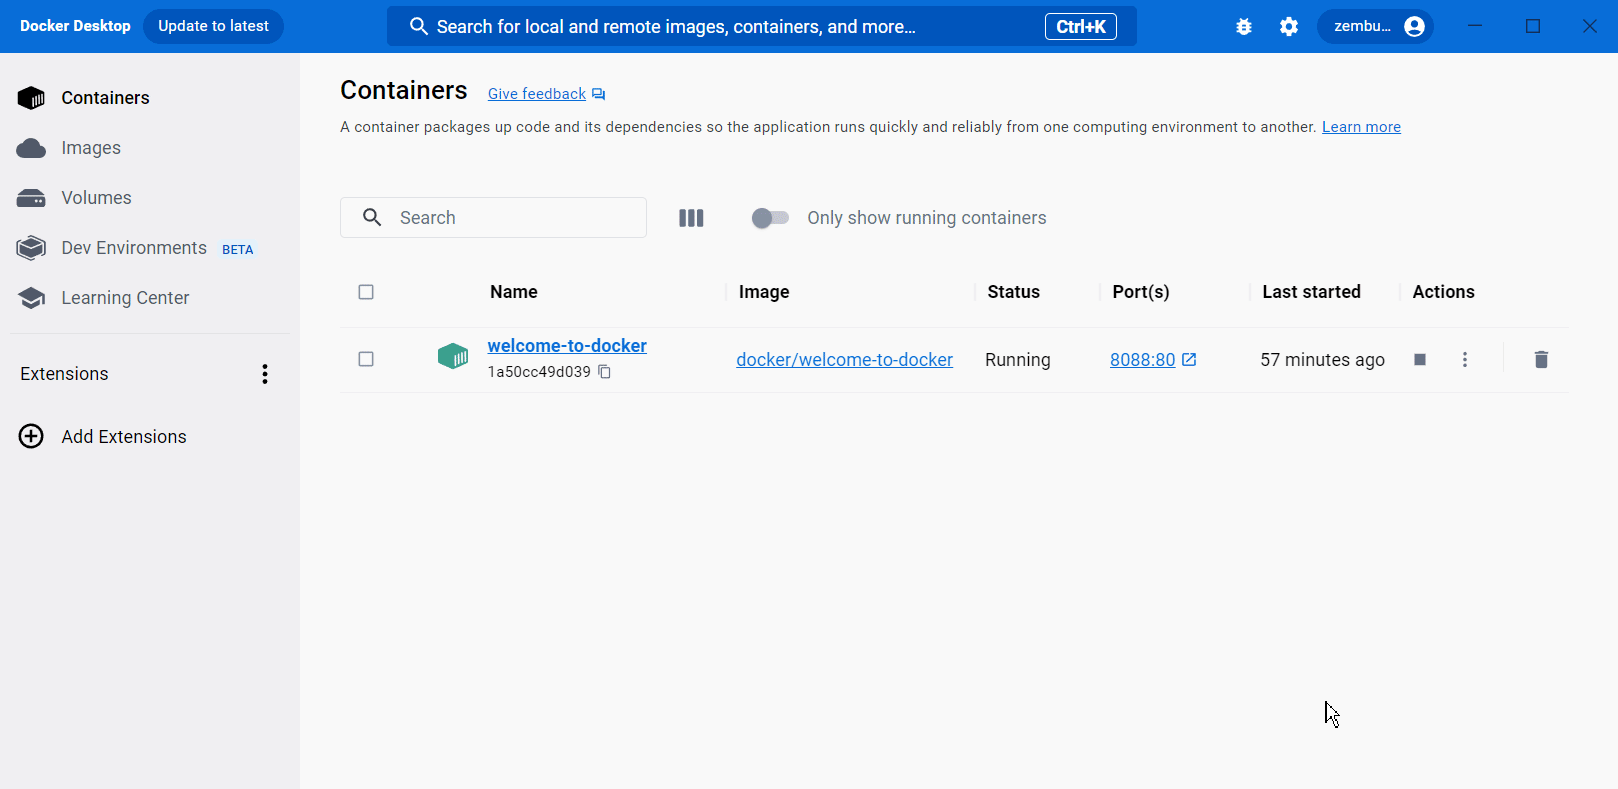
Task: Focus the containers Search field
Action: tap(493, 218)
